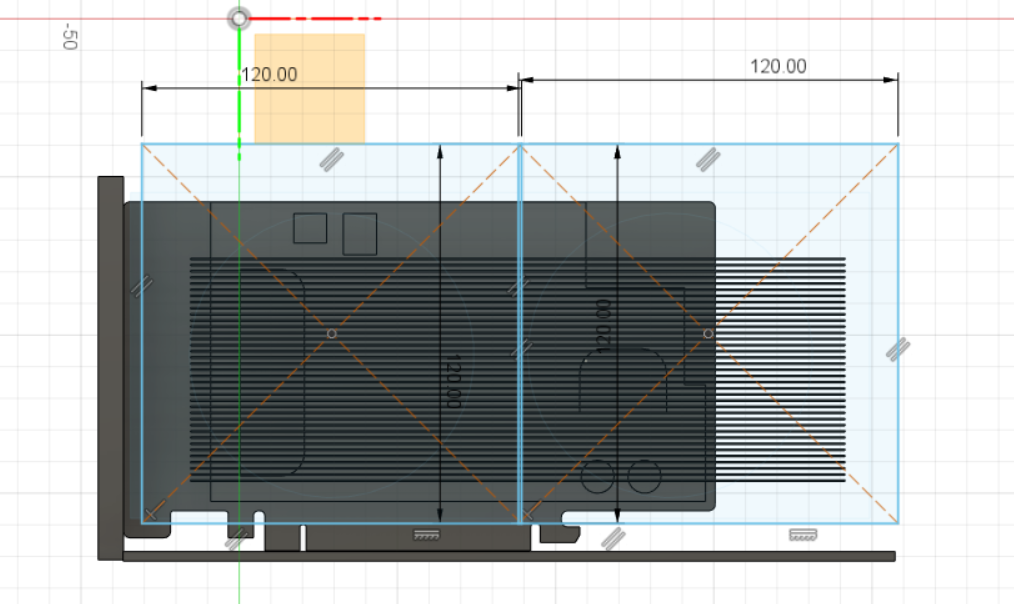The height and width of the screenshot is (604, 1014).
Task: Select parallel constraint glyph below right square's bottom edge
Action: pyautogui.click(x=613, y=538)
